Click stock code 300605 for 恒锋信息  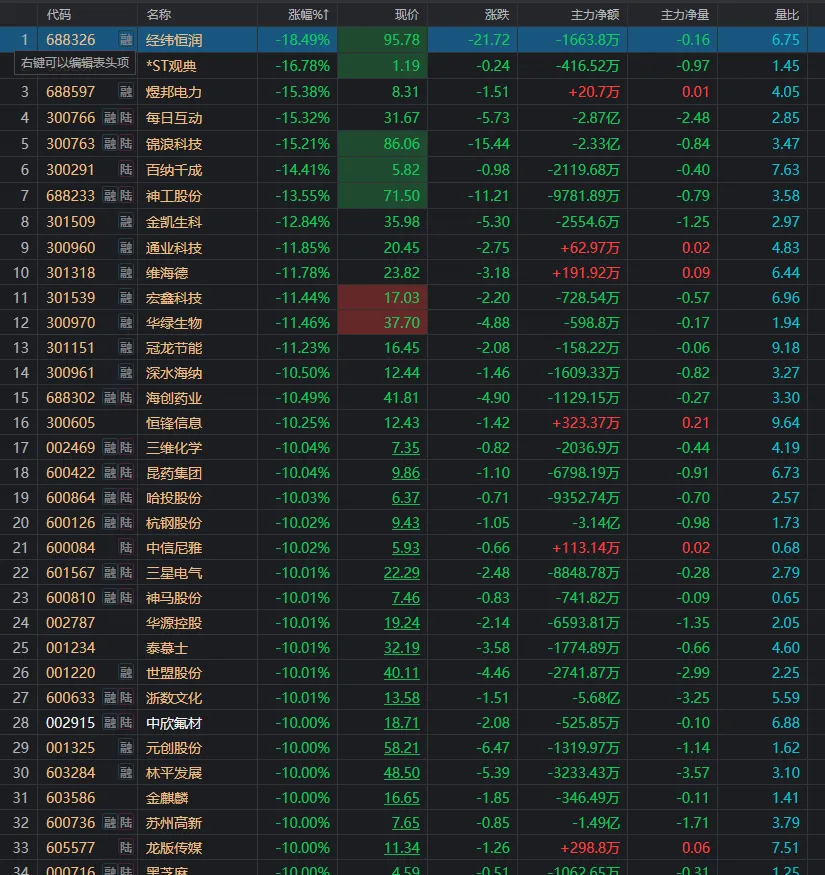(x=70, y=423)
